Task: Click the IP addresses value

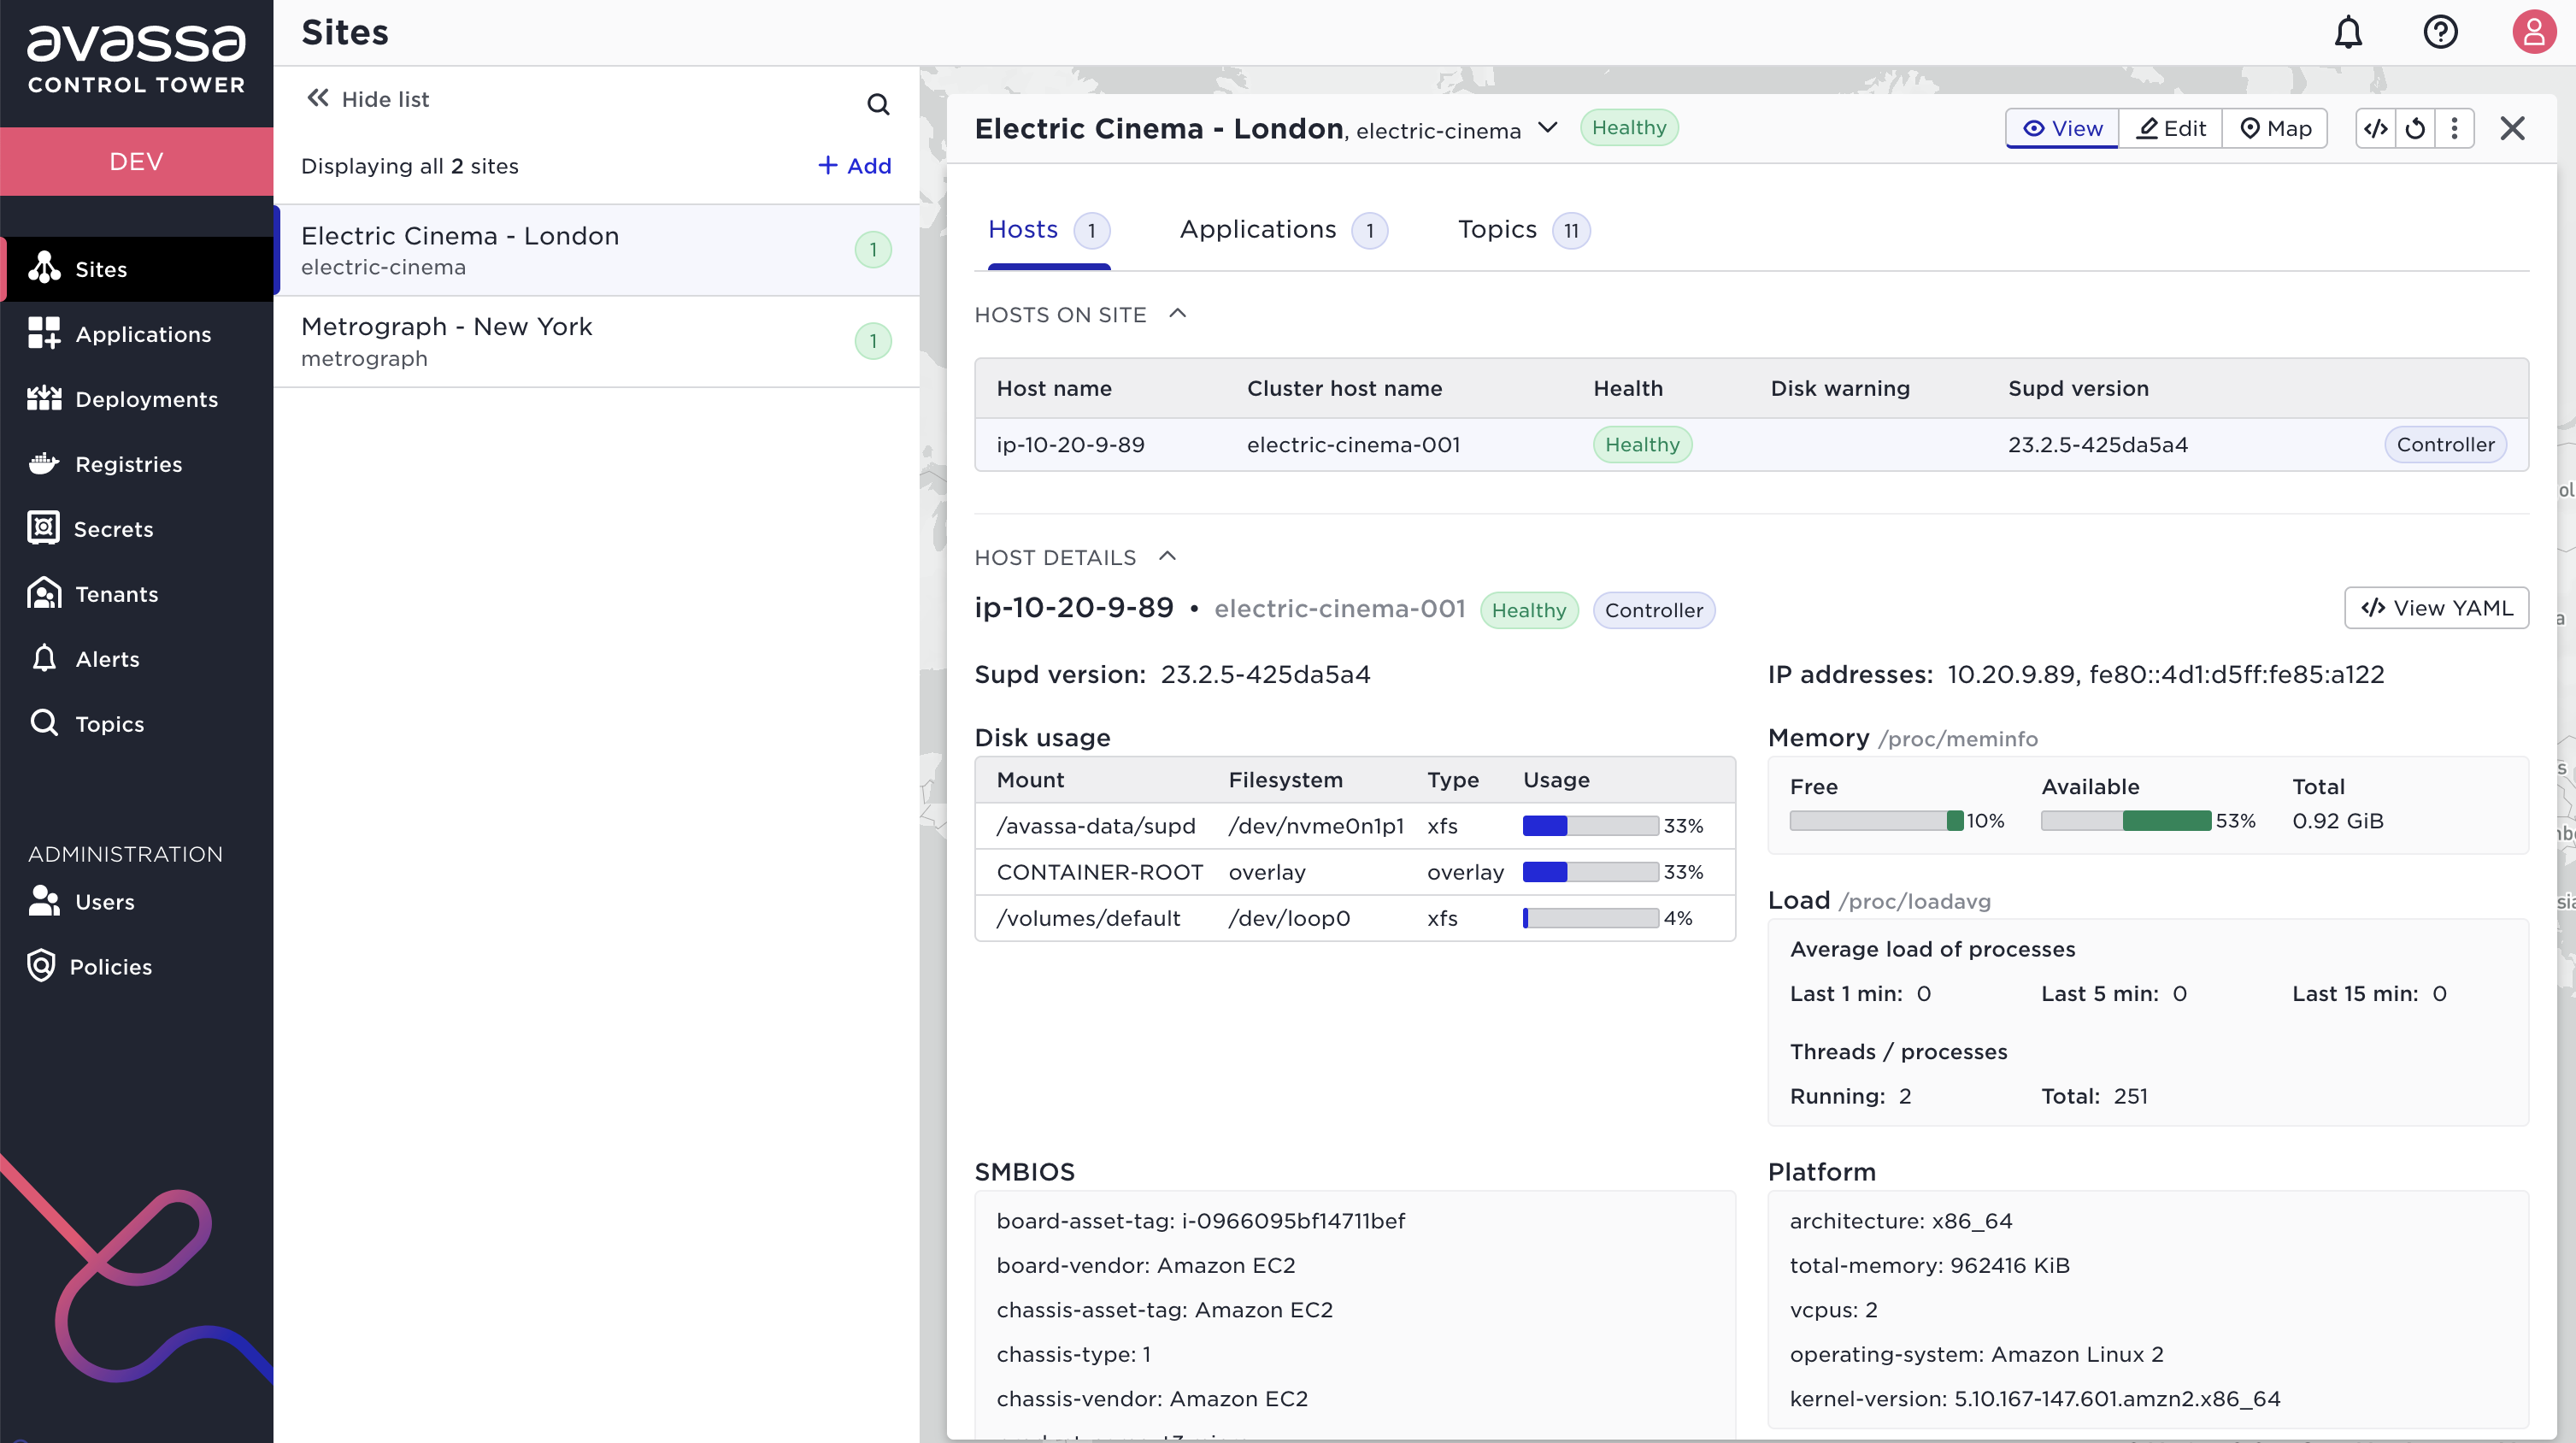Action: click(x=2165, y=674)
